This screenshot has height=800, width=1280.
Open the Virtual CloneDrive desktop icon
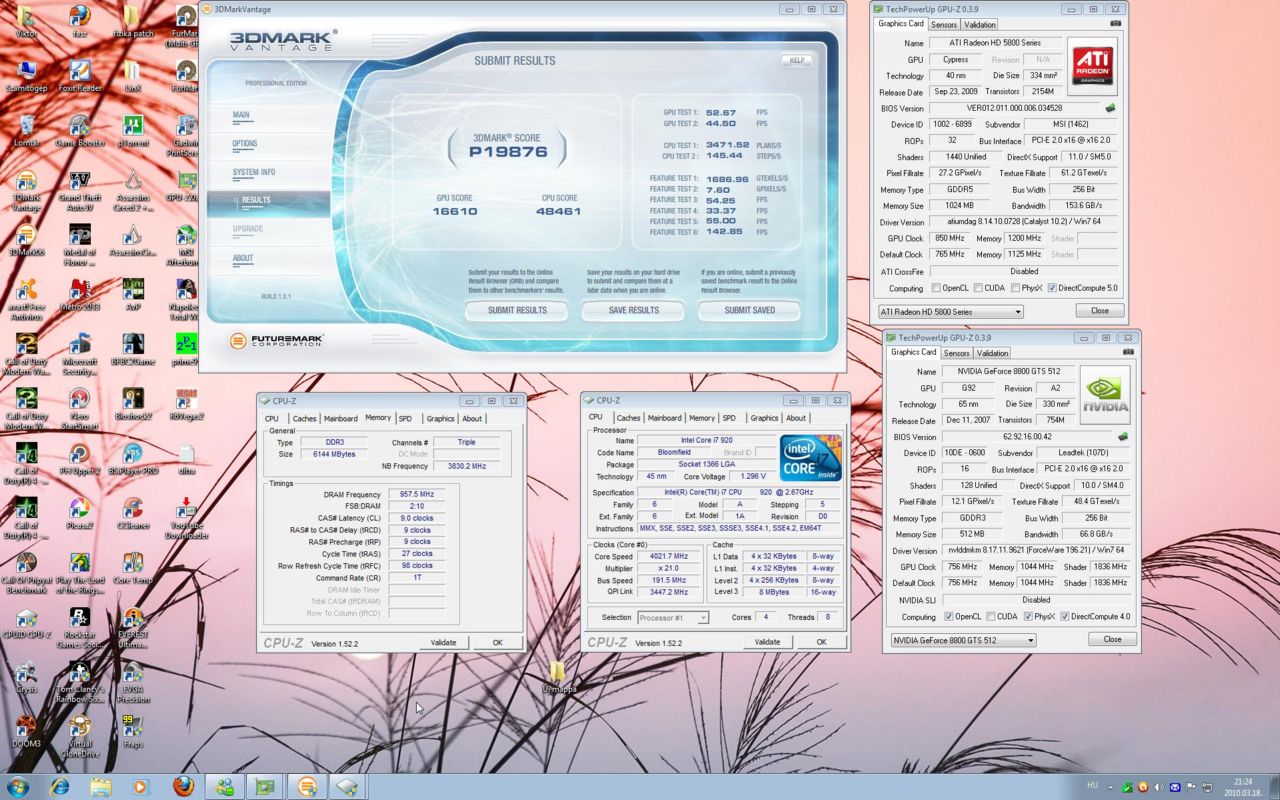pos(80,737)
